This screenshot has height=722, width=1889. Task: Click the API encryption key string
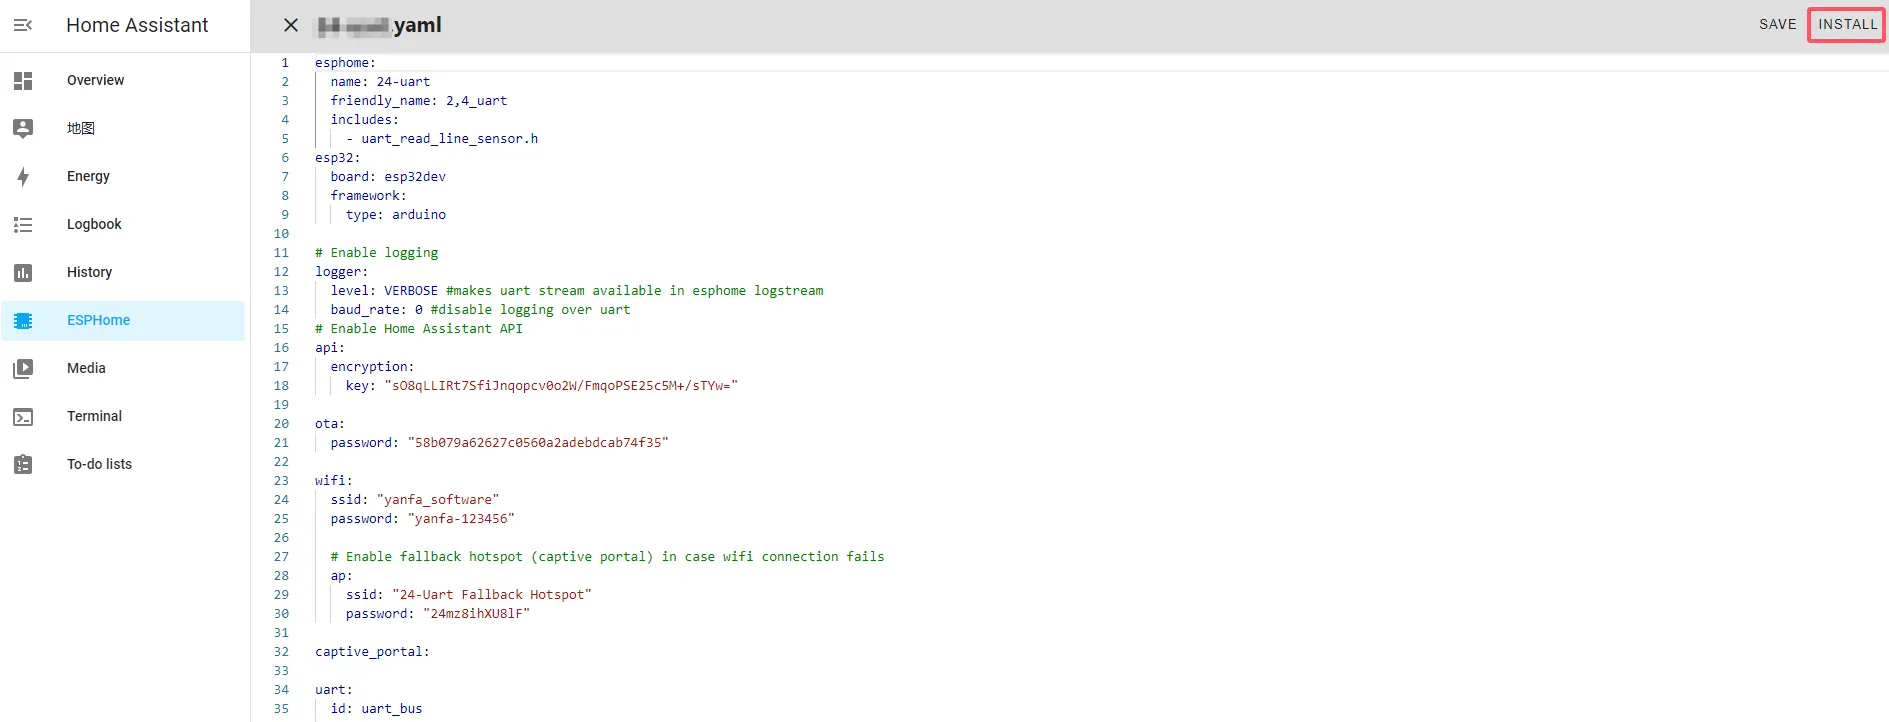560,386
